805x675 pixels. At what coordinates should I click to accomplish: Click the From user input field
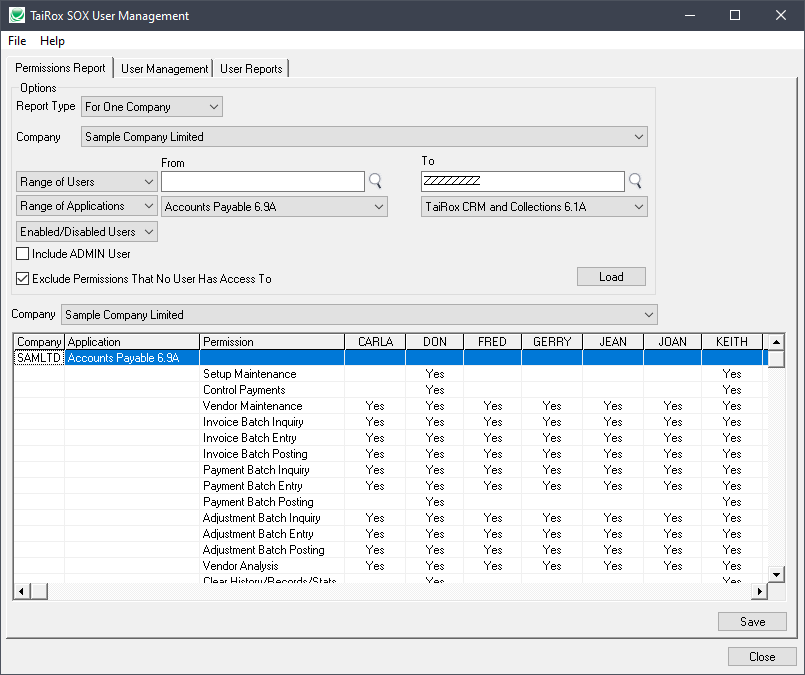pyautogui.click(x=263, y=182)
